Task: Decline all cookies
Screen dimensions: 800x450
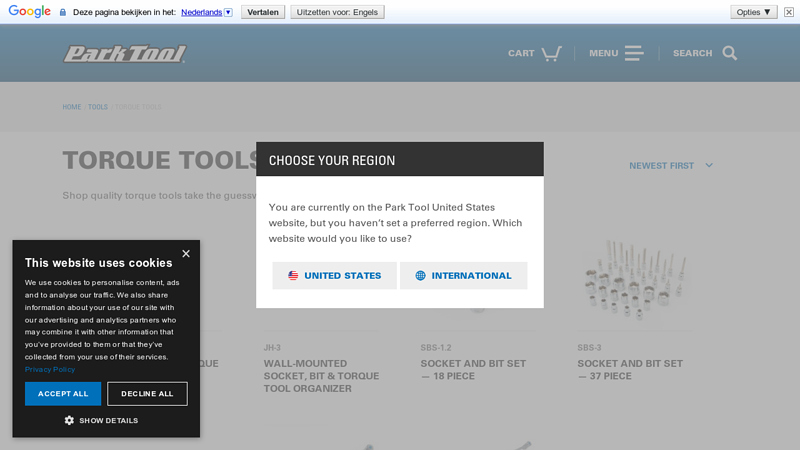Action: click(147, 394)
